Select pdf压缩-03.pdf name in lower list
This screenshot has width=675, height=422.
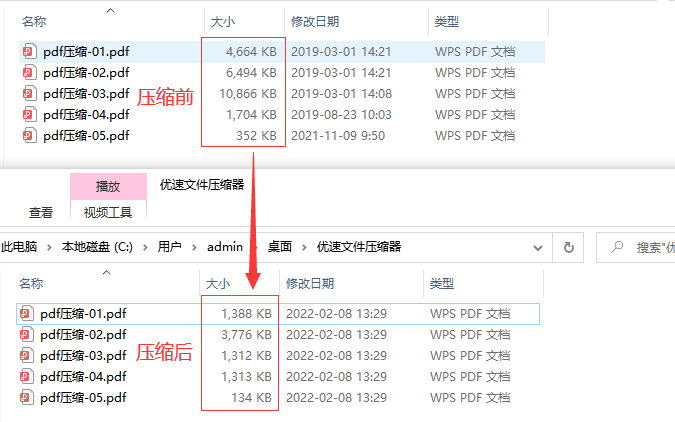pos(83,356)
